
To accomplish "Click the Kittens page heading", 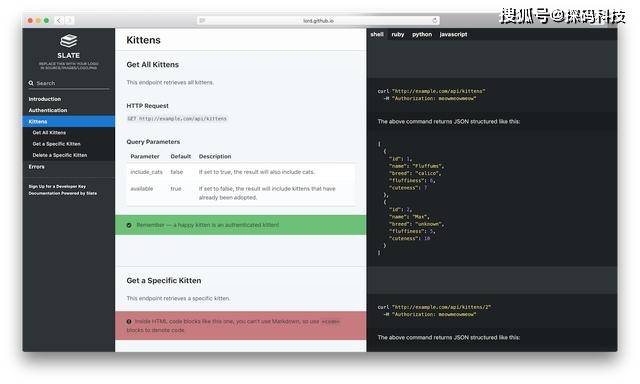I will point(143,40).
